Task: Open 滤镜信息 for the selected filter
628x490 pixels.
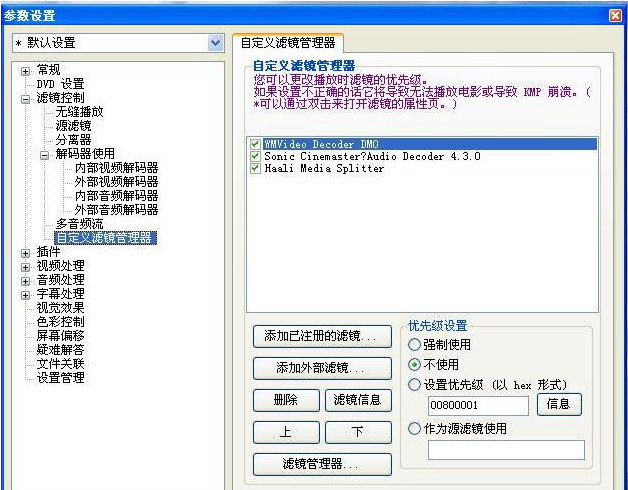Action: point(357,400)
